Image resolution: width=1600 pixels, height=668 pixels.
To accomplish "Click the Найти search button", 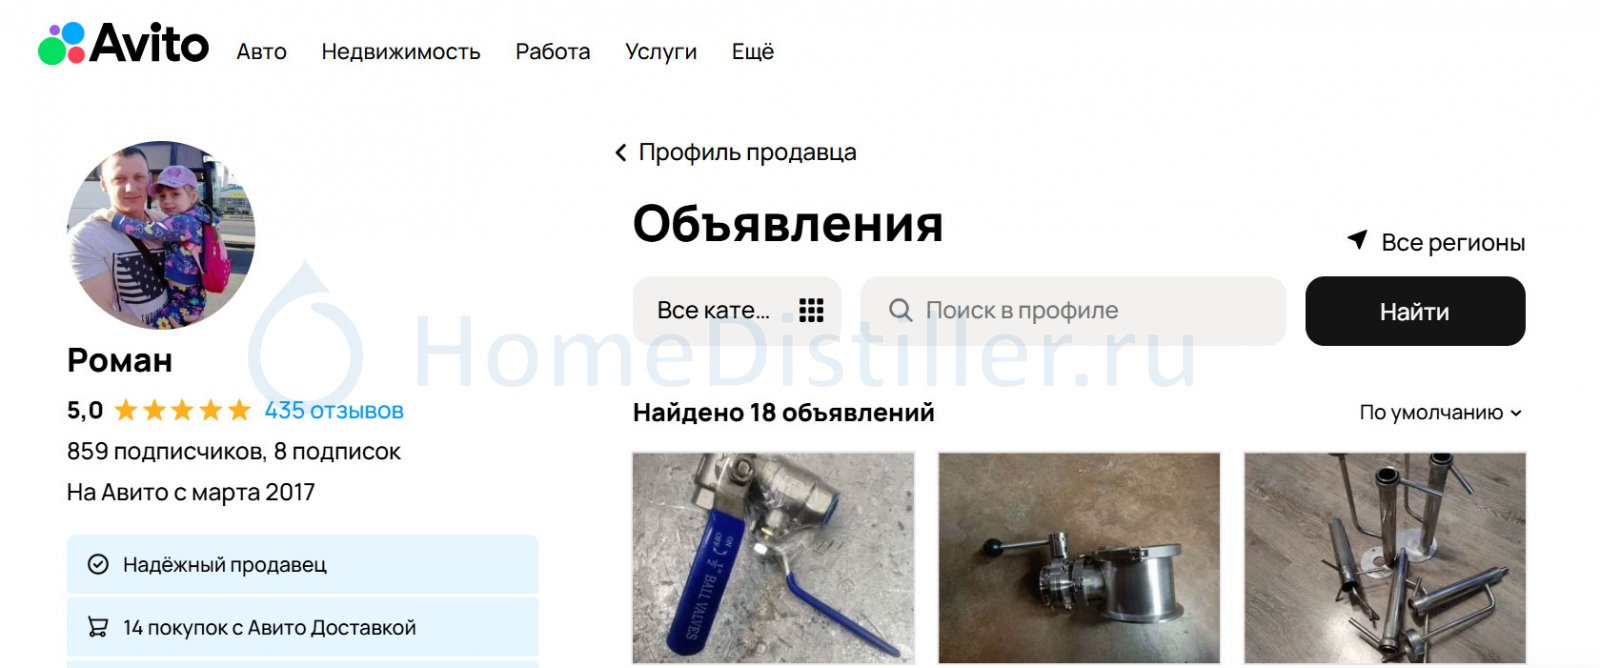I will (x=1415, y=311).
